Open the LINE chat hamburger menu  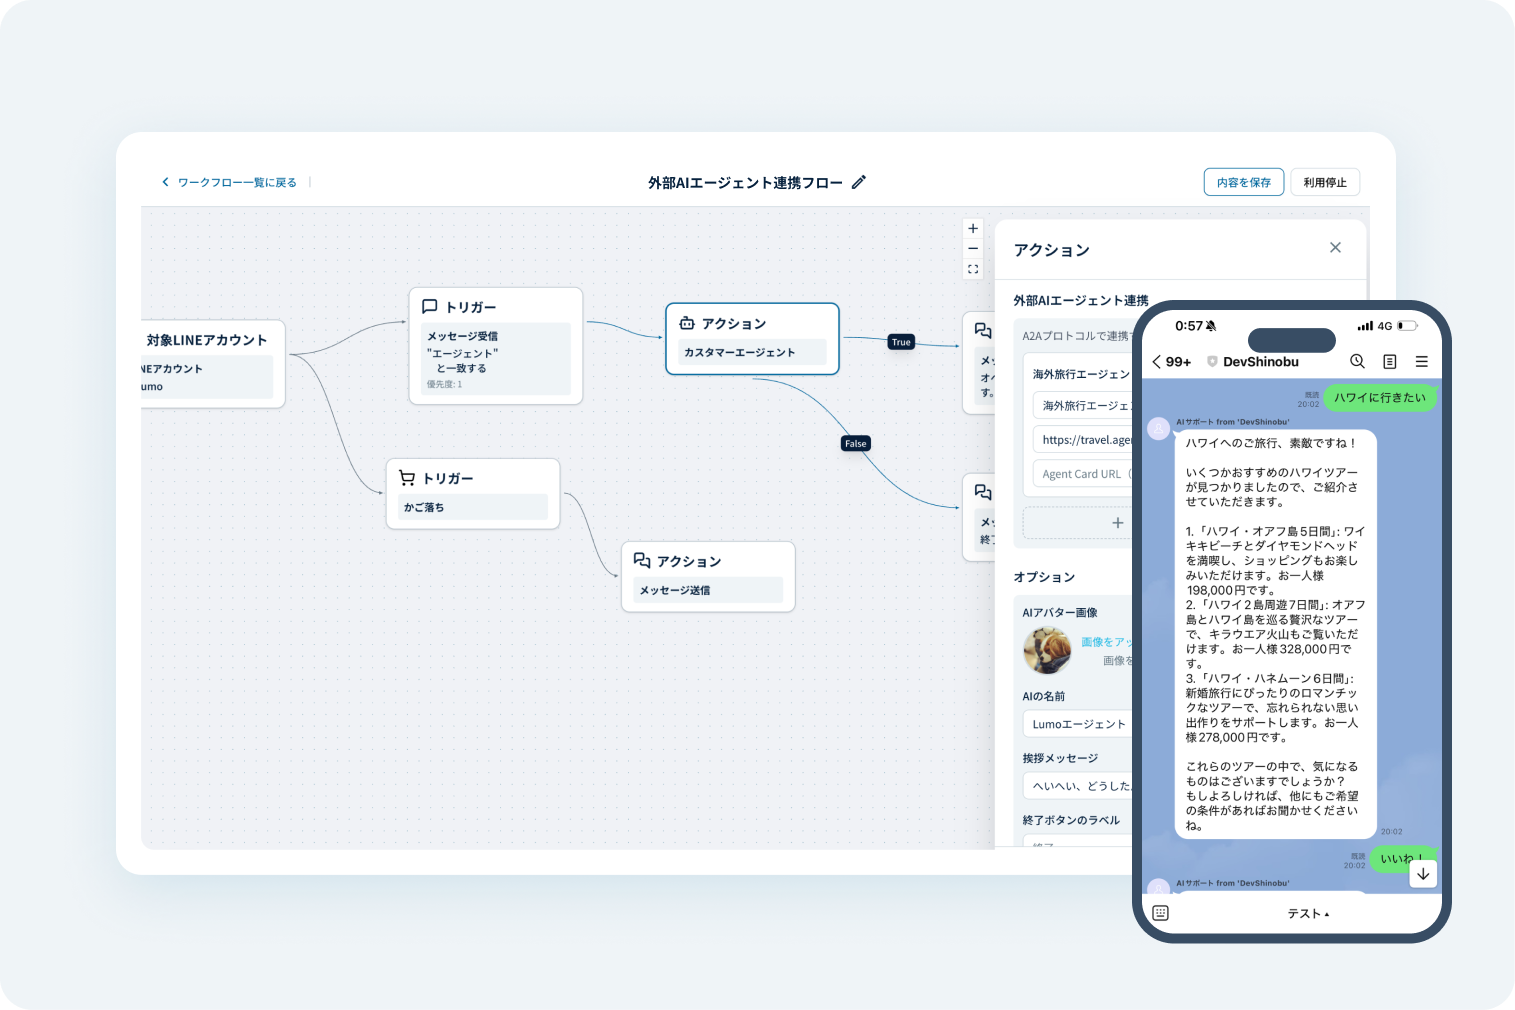pos(1422,361)
